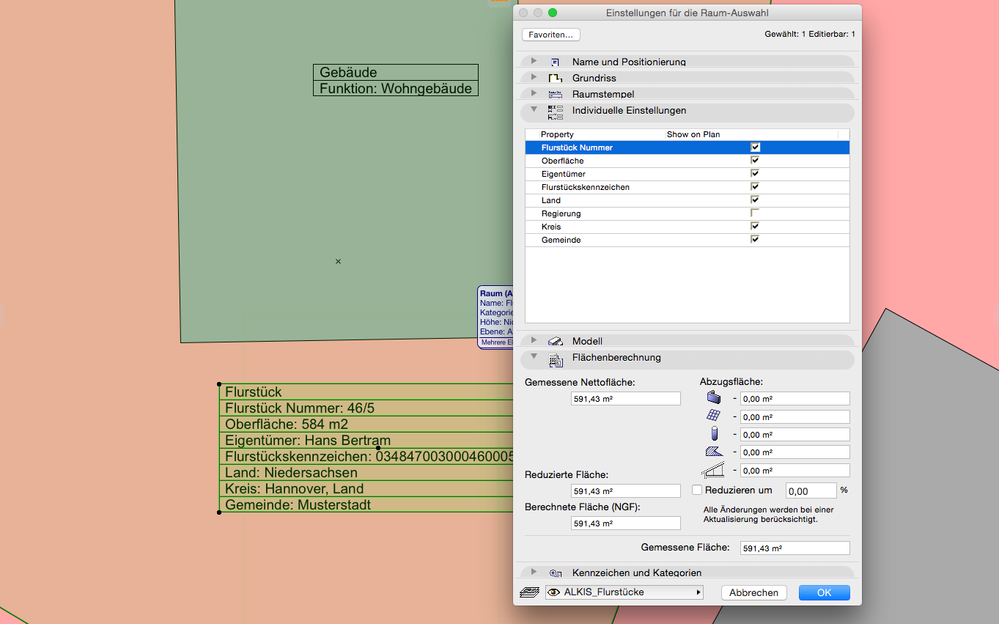This screenshot has width=999, height=624.
Task: Select the Flurstückskennzeichen property row
Action: tap(687, 187)
